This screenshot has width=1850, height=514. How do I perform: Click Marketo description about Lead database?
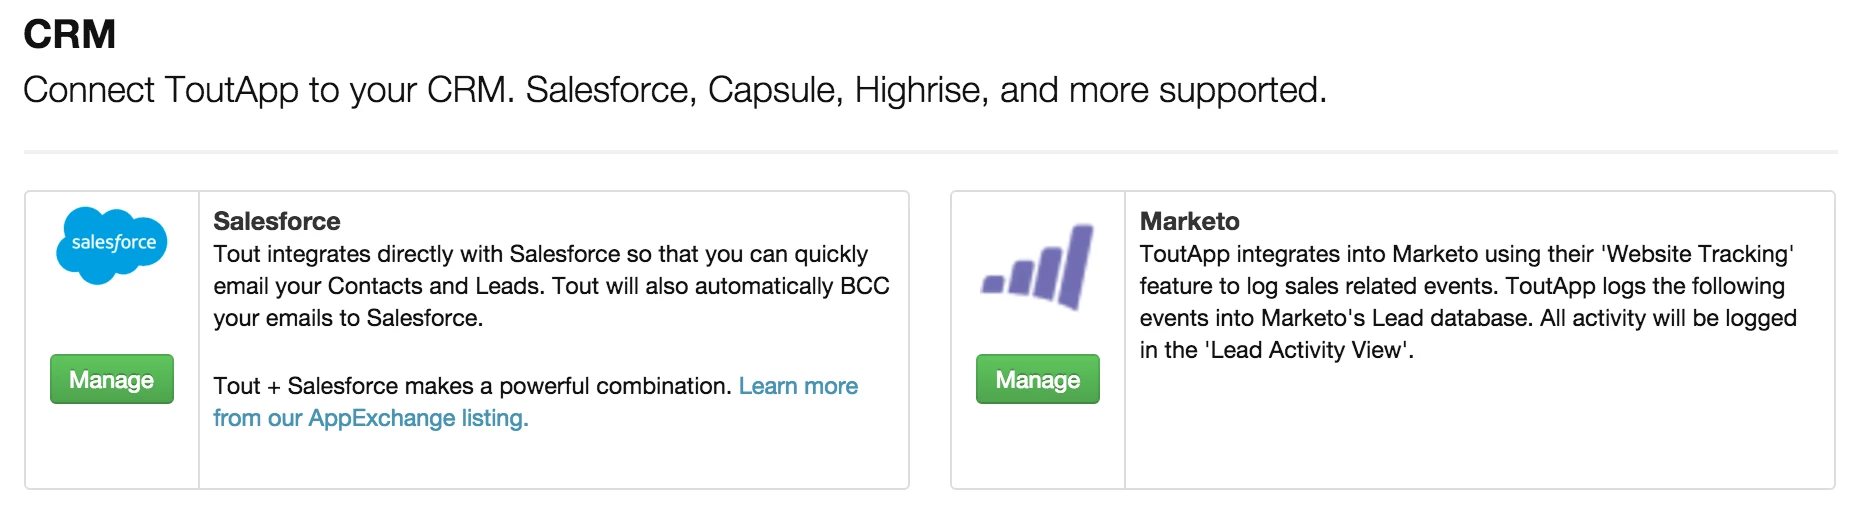coord(1467,318)
